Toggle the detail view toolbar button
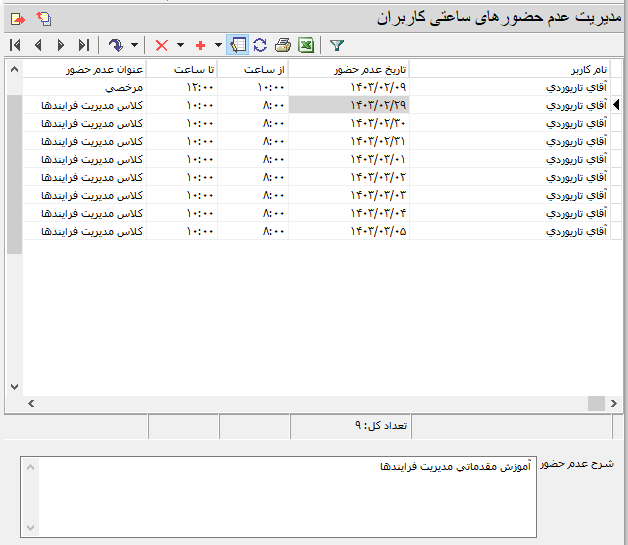 pos(238,45)
